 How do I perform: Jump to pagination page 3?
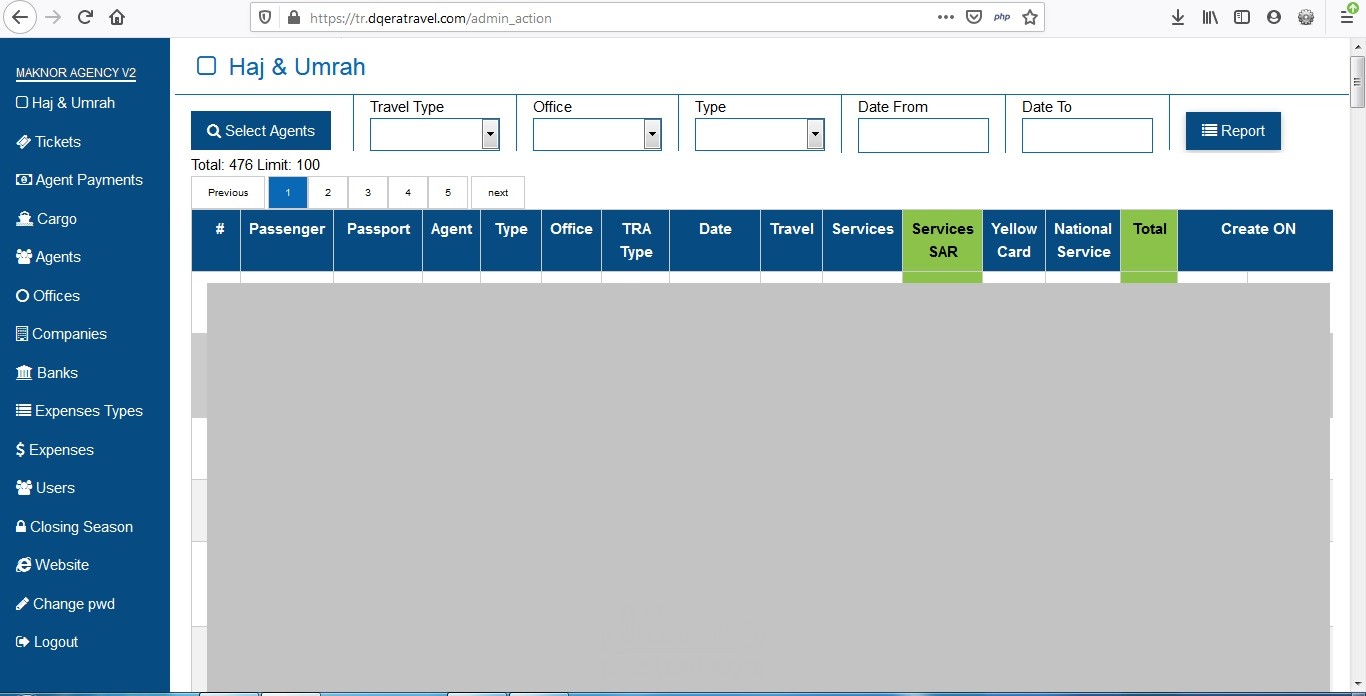368,192
